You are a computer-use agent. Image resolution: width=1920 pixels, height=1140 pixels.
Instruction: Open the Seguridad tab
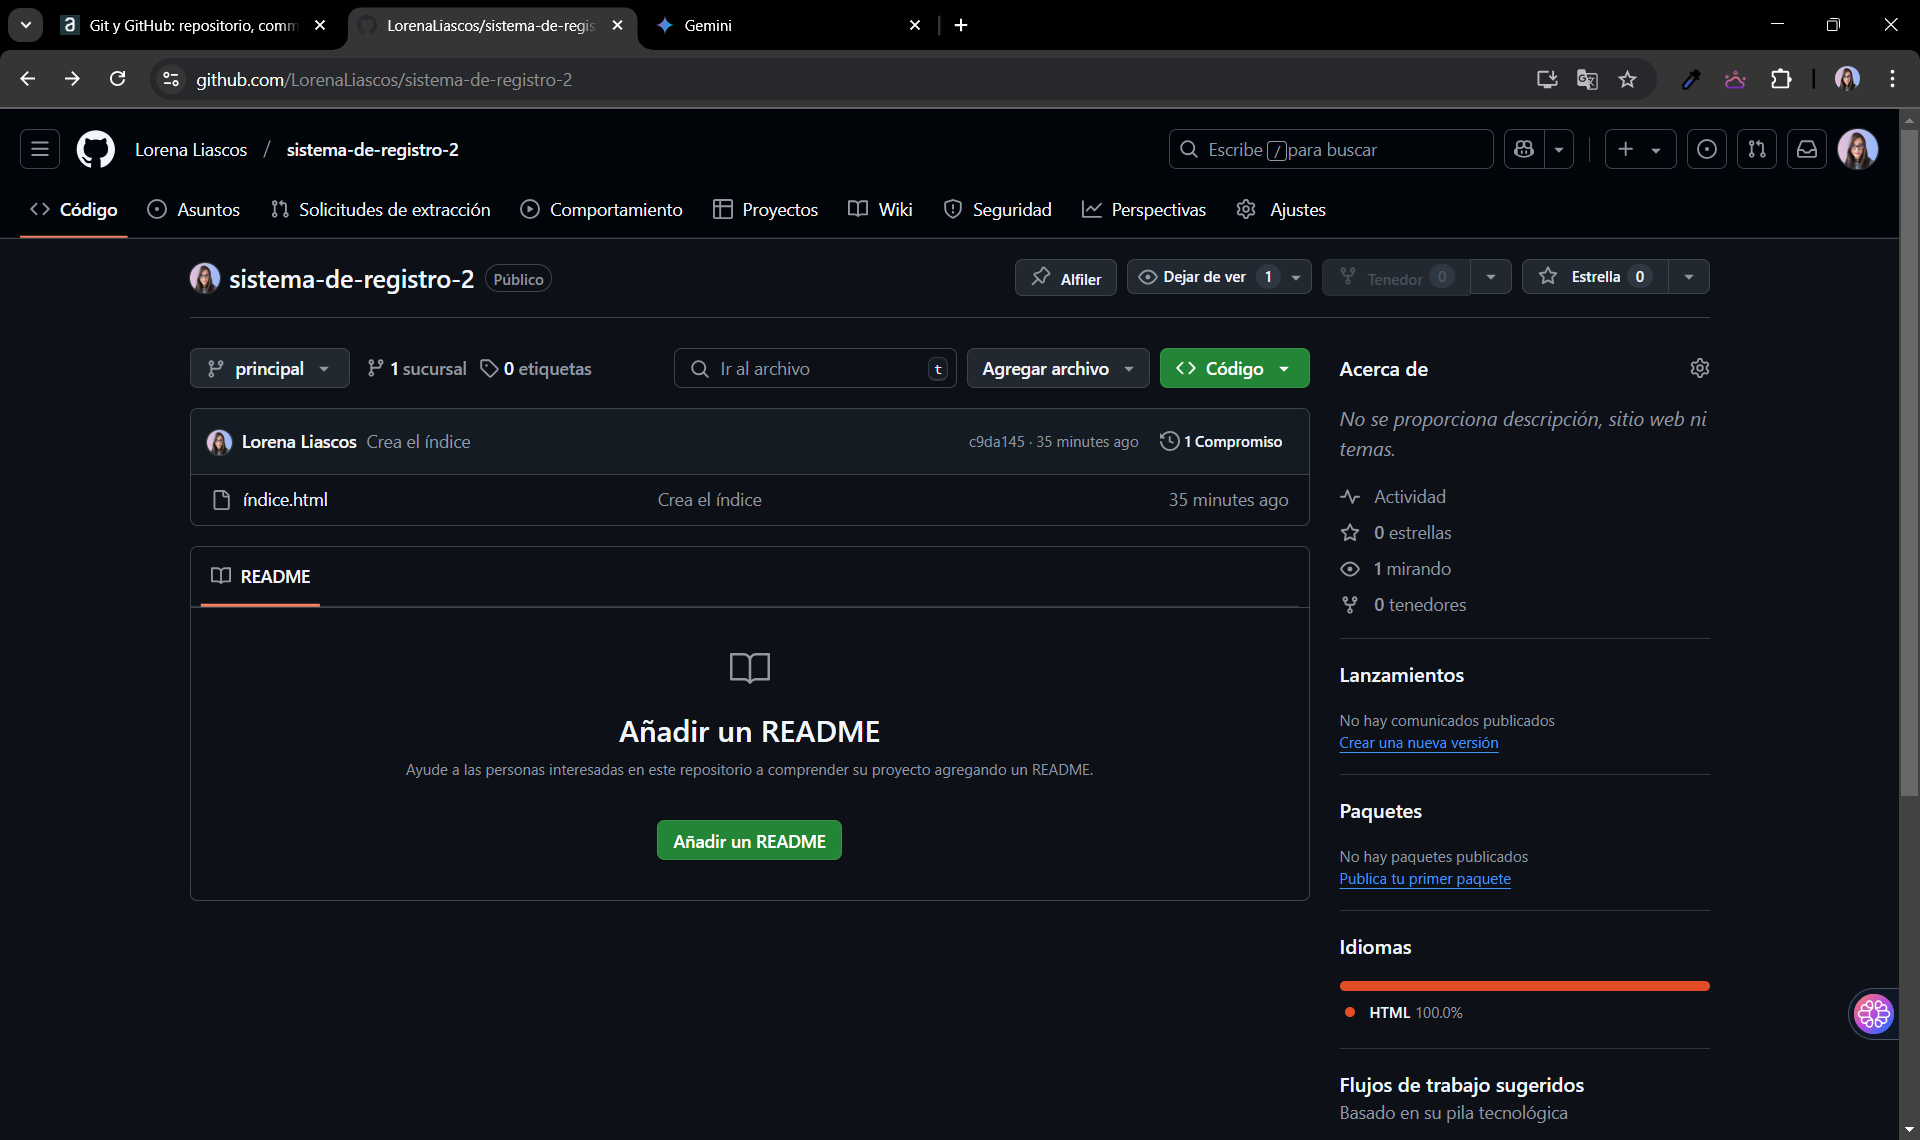pyautogui.click(x=998, y=209)
